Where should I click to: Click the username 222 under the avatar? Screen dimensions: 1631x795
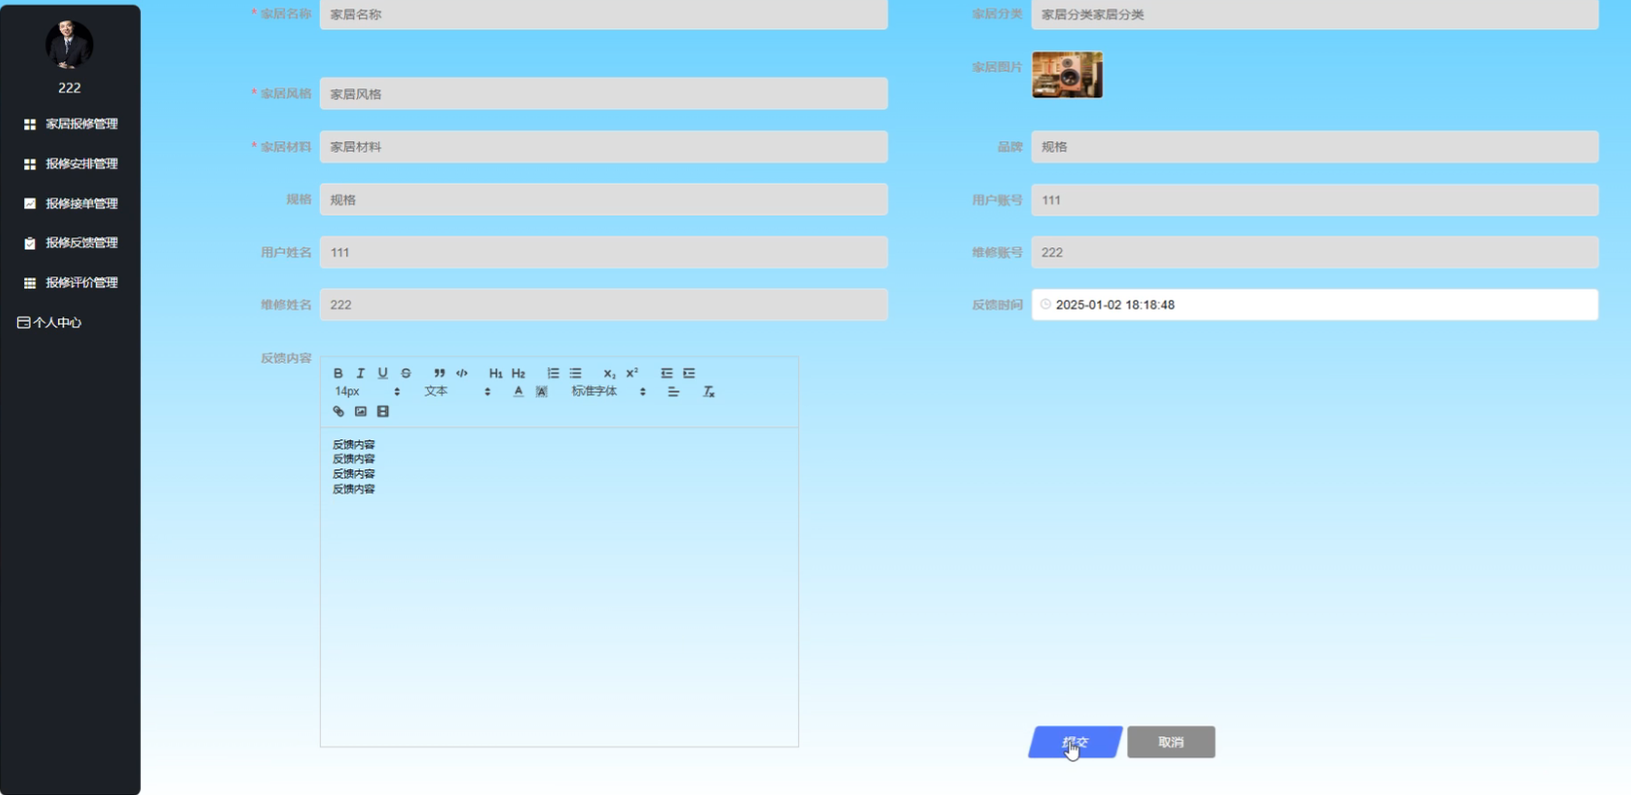coord(69,88)
